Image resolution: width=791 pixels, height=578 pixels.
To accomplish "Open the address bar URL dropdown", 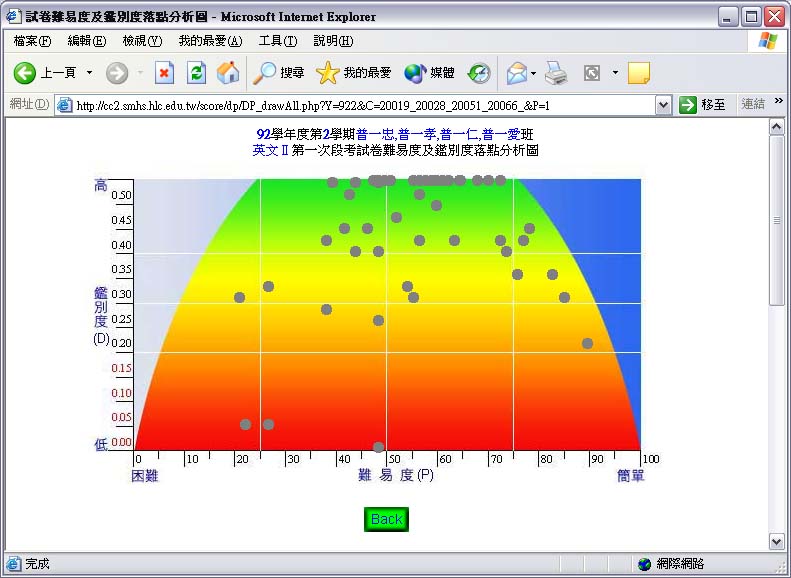I will point(663,105).
